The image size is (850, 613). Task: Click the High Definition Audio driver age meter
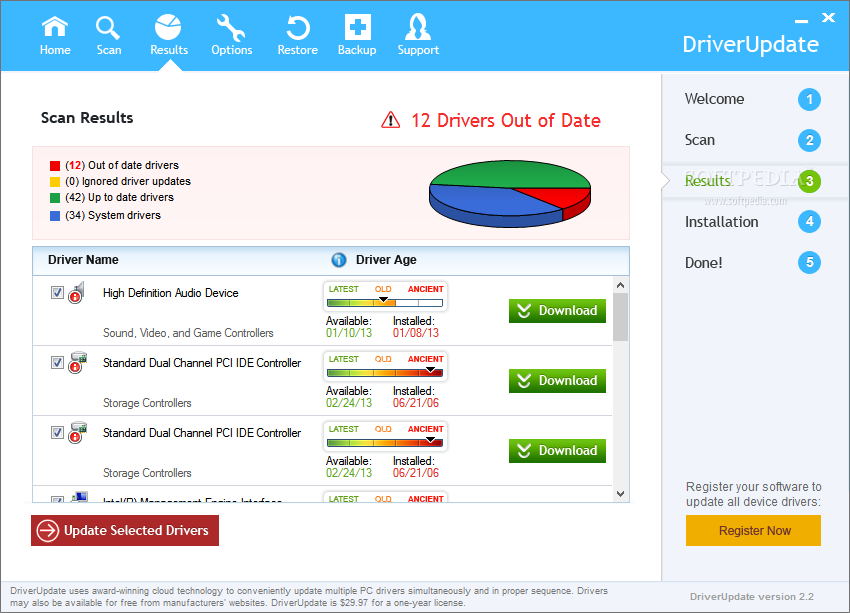coord(385,296)
